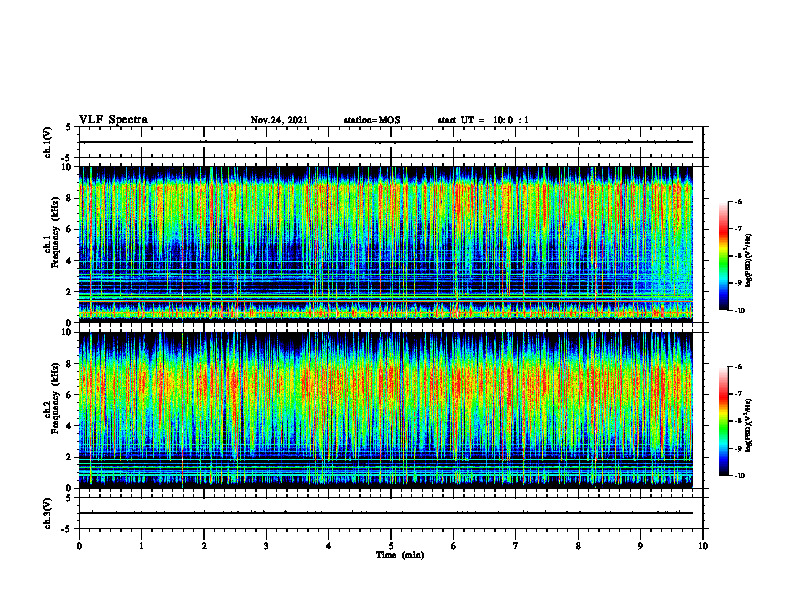Click the "start UT = 10: 0 : 1" text
792x612 pixels.
coord(483,120)
